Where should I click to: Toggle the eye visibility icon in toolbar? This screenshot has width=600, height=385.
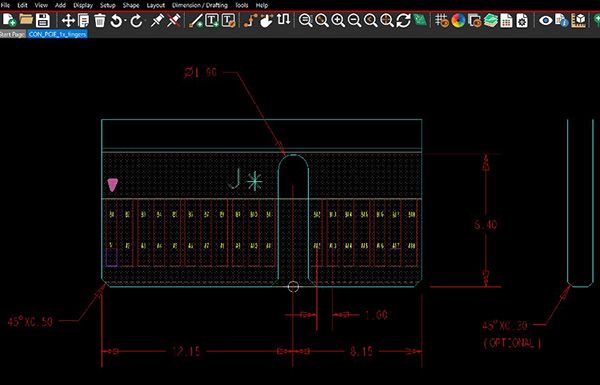coord(546,20)
